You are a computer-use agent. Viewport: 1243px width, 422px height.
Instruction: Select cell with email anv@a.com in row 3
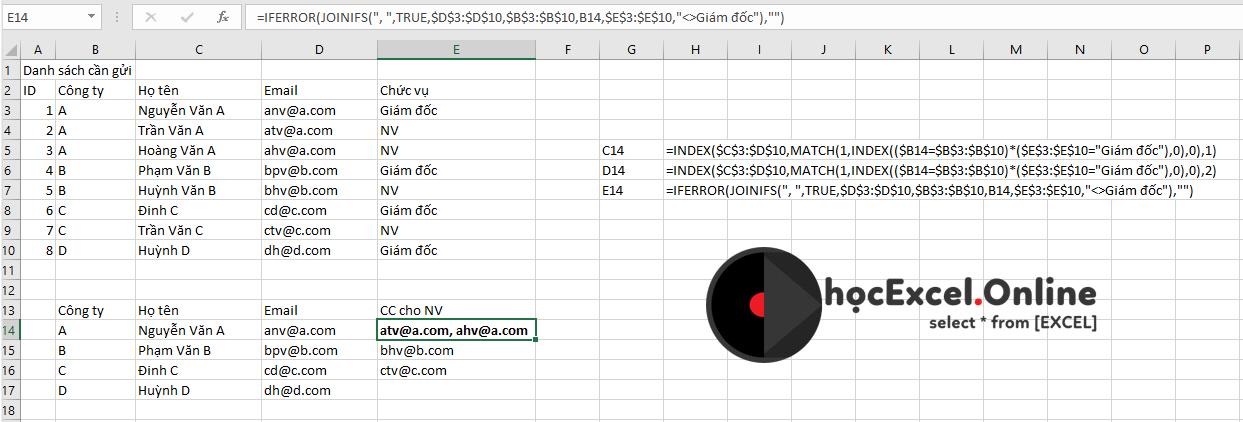coord(300,110)
